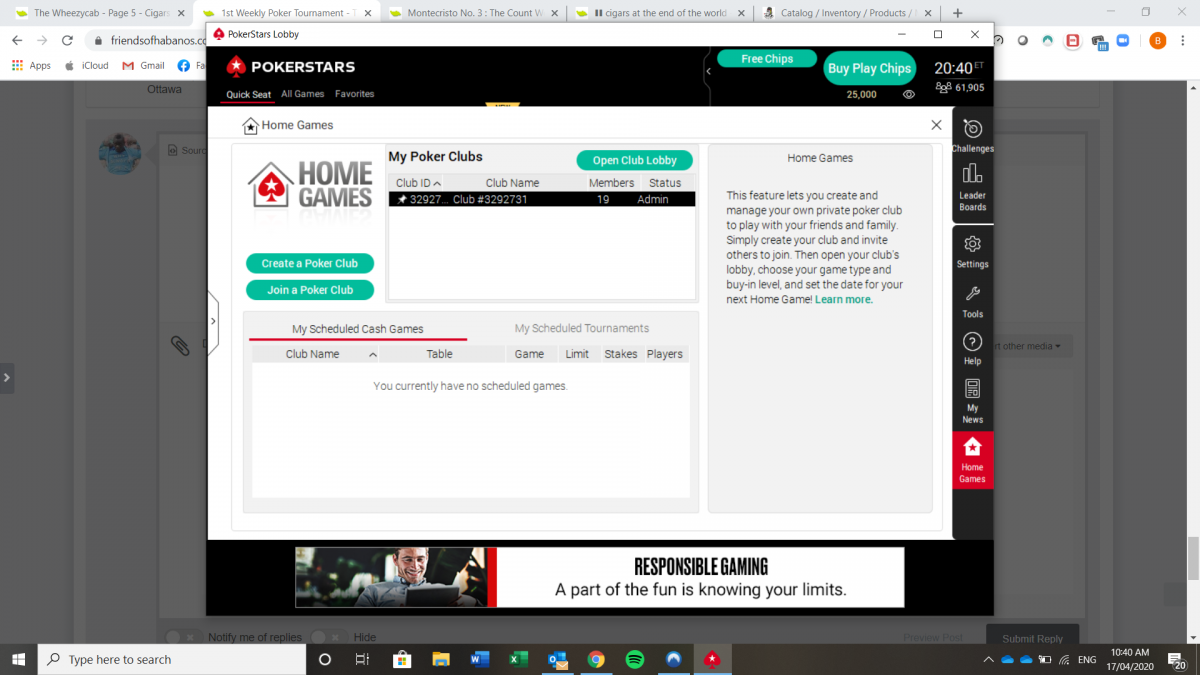Image resolution: width=1200 pixels, height=675 pixels.
Task: Select My Scheduled Cash Games tab
Action: coord(358,329)
